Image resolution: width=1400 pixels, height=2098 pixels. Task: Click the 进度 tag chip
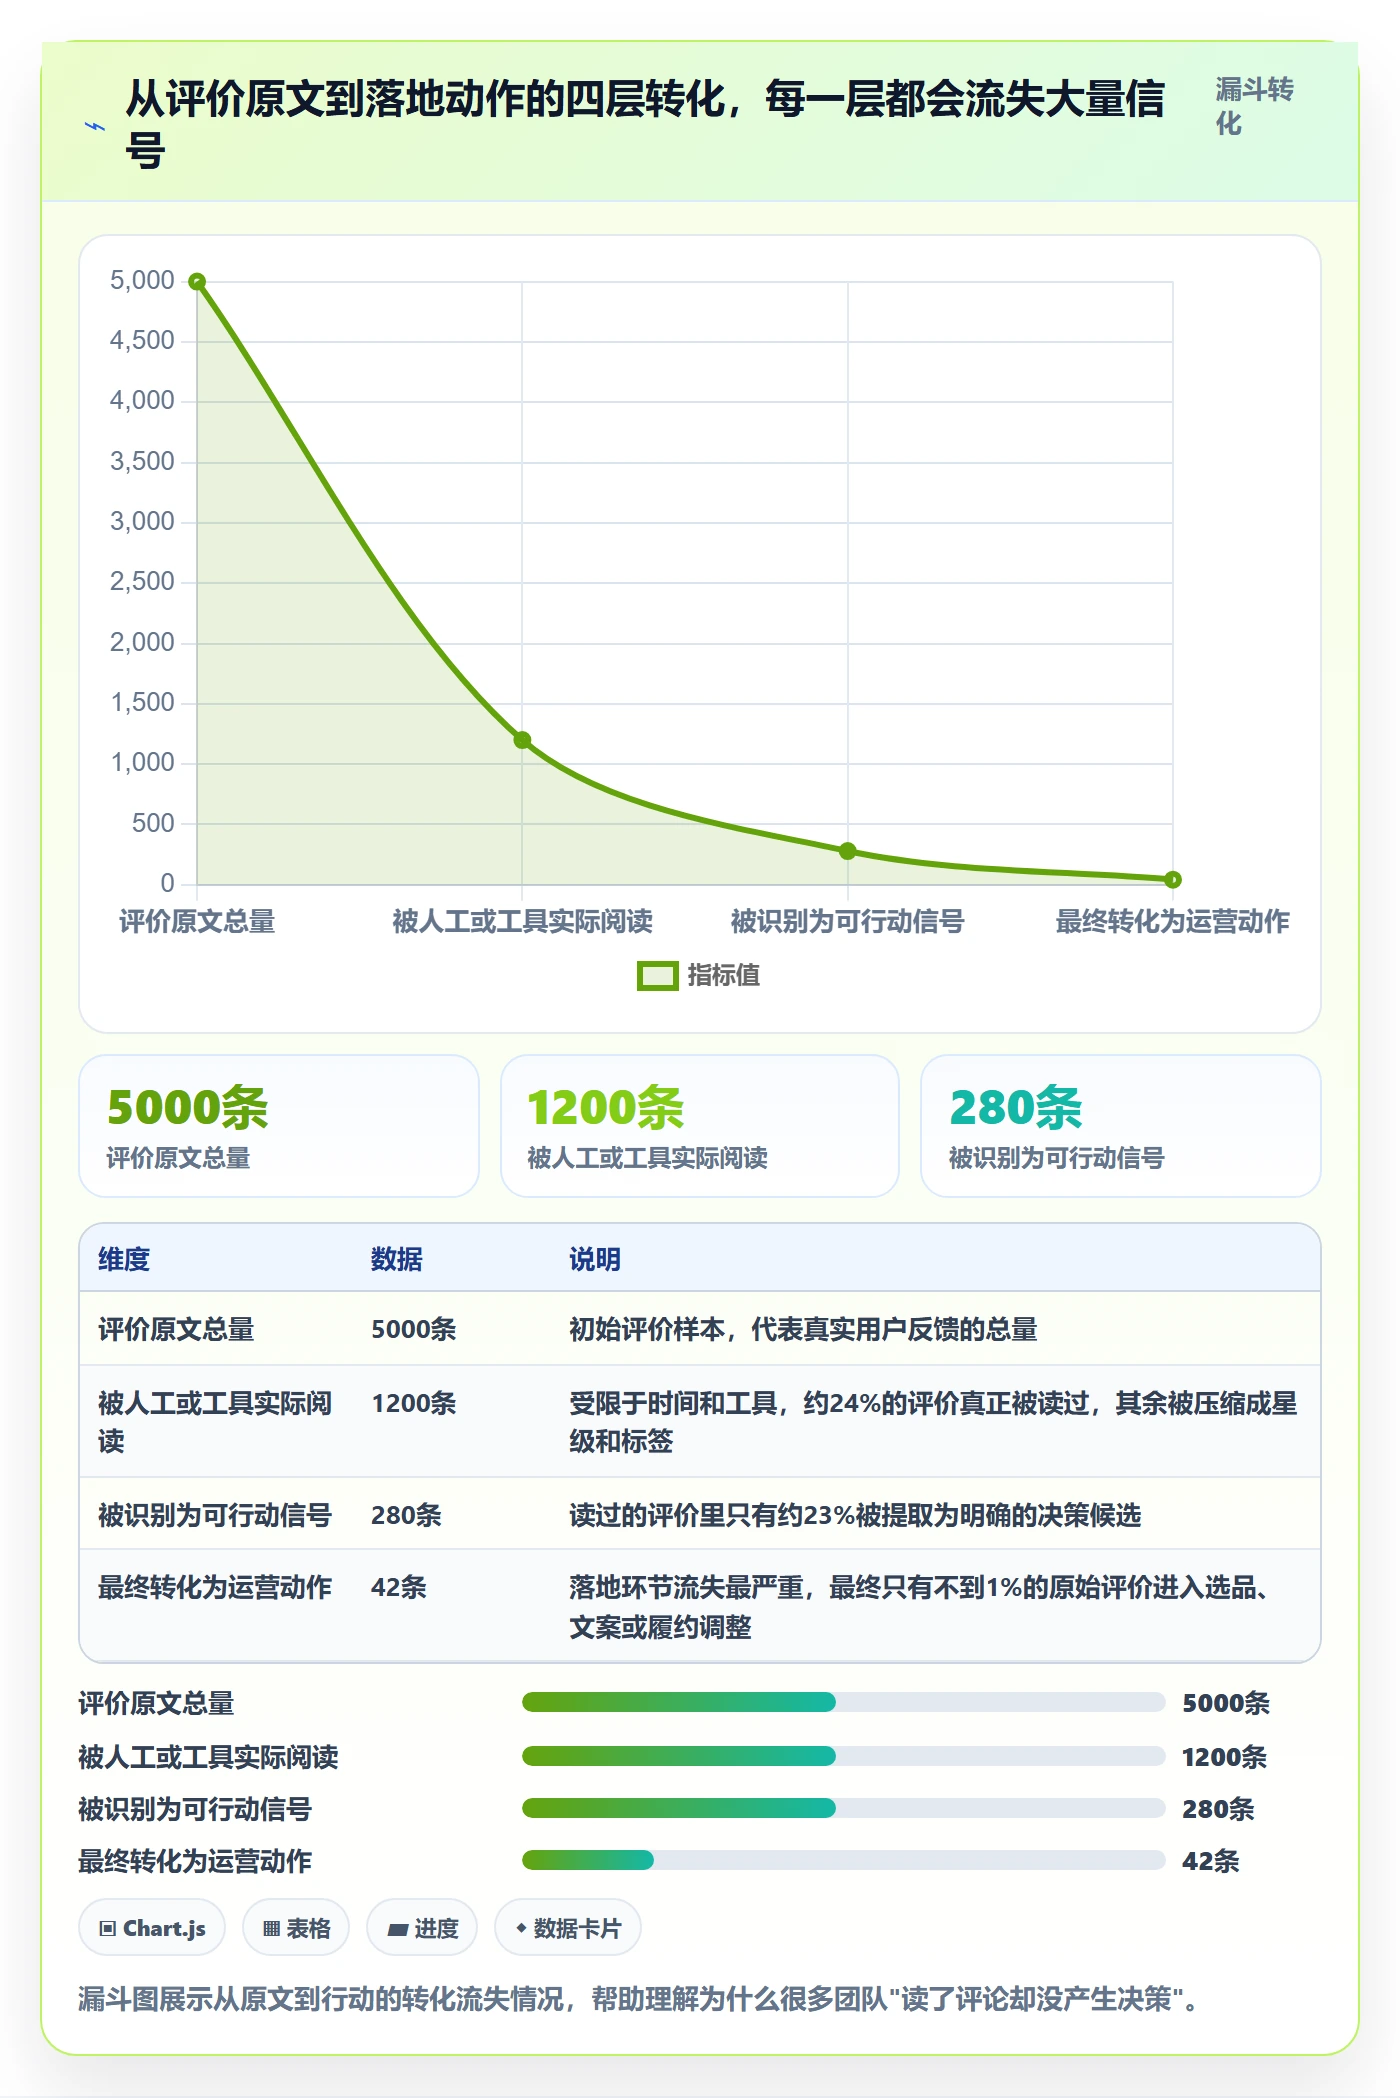point(422,1928)
